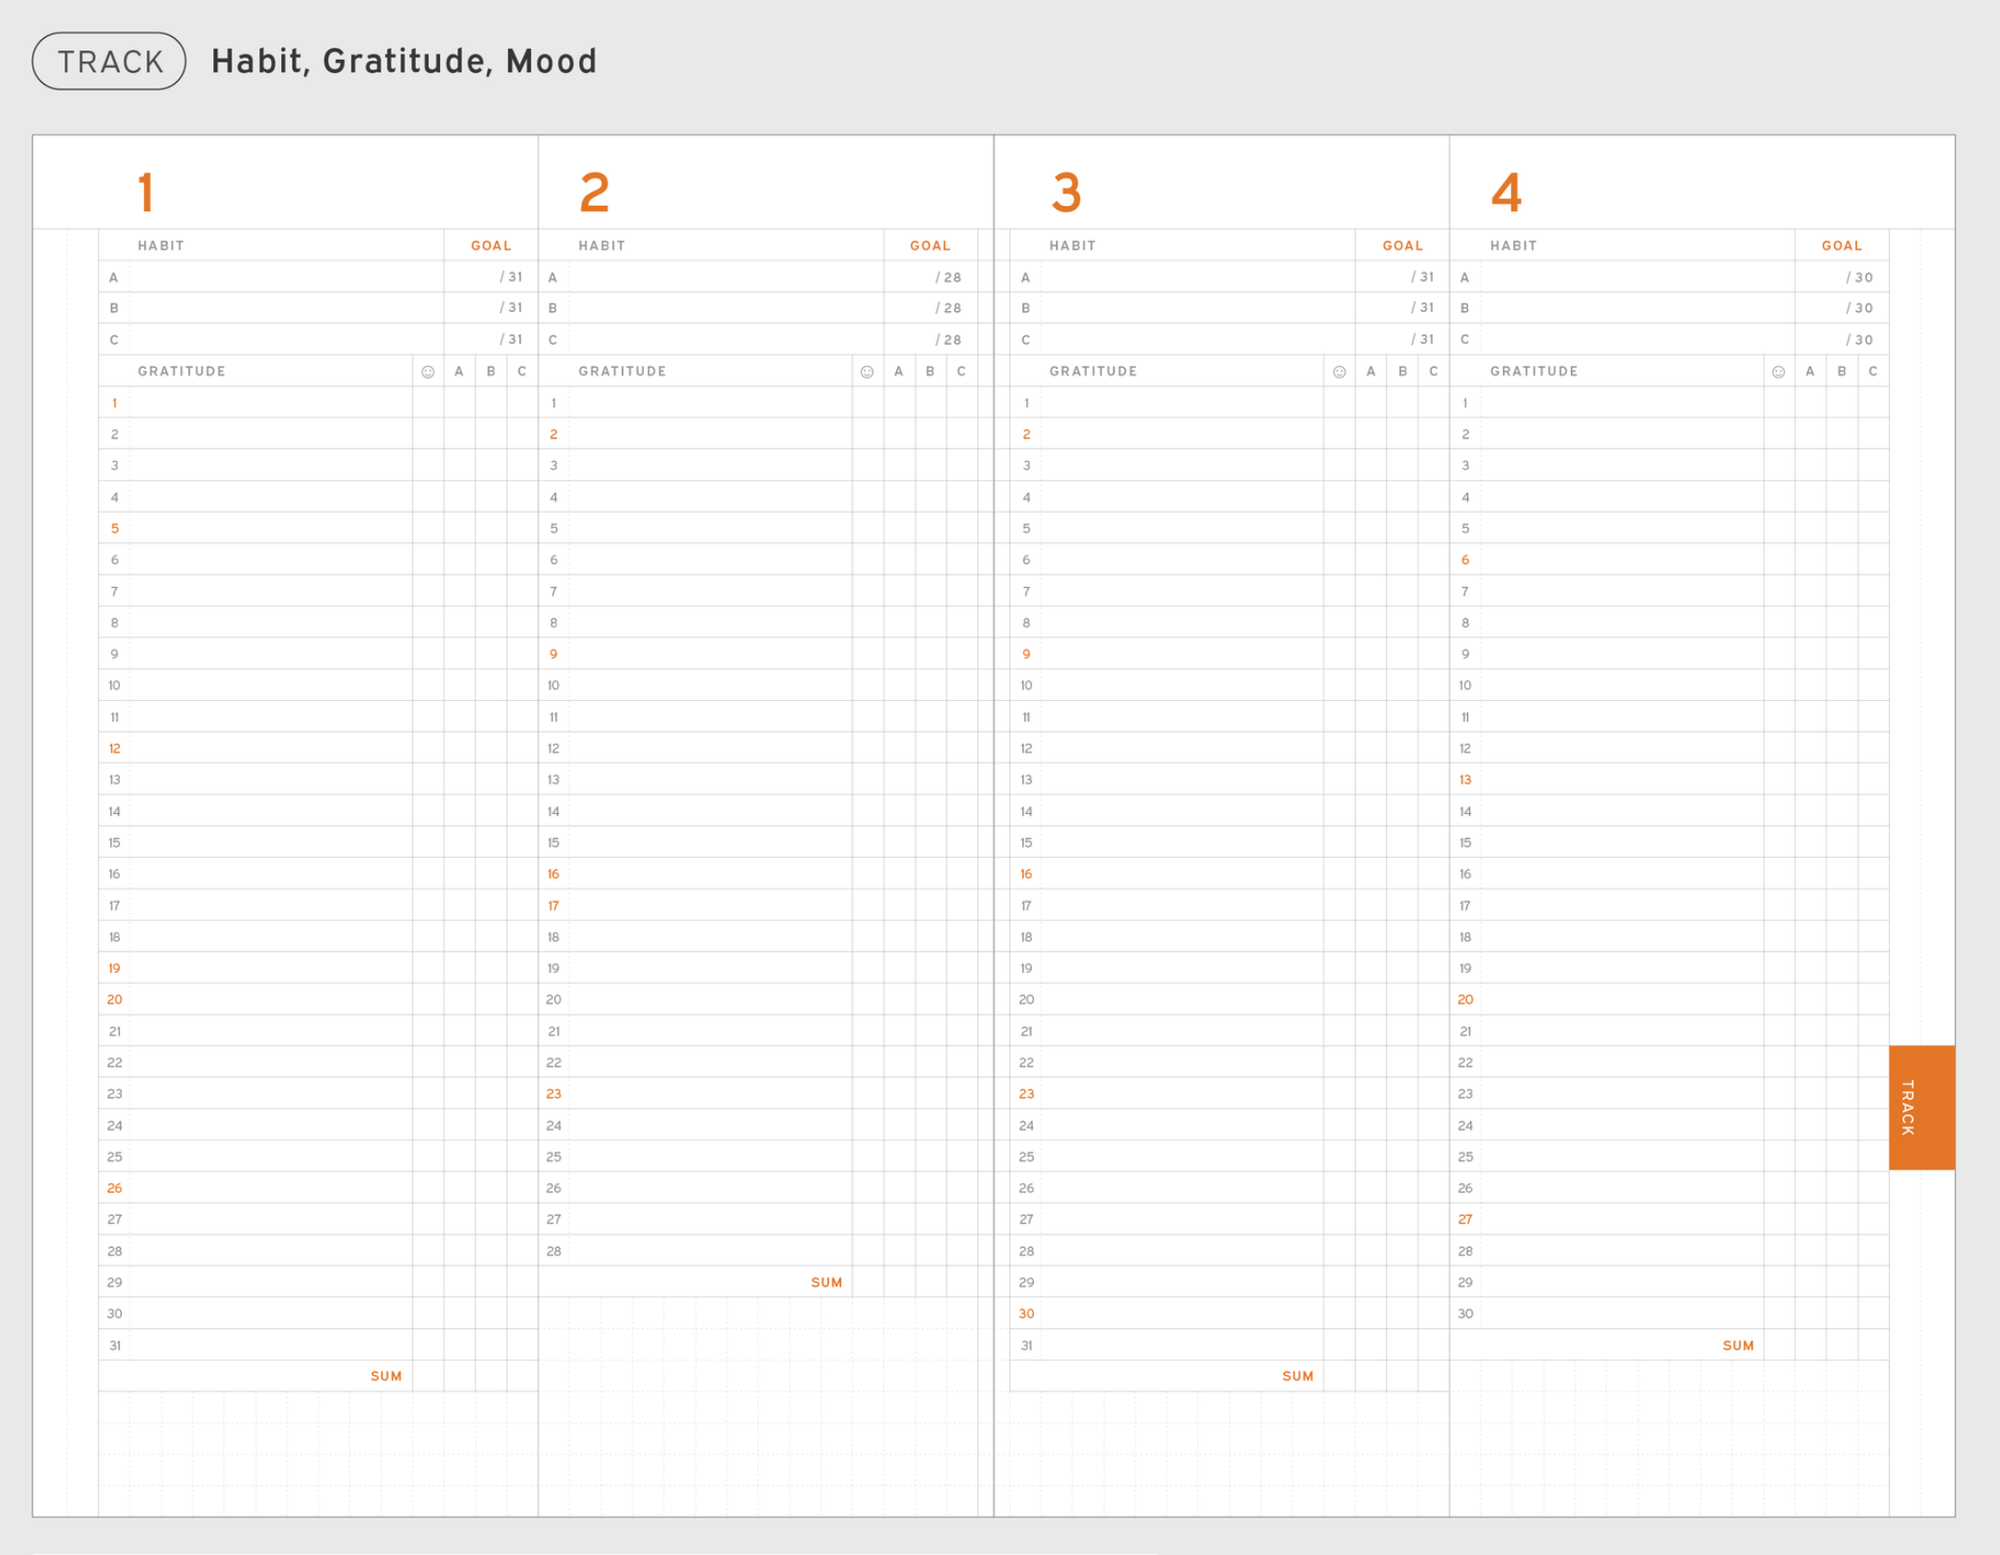Viewport: 2000px width, 1555px height.
Task: Click the mood smiley icon in month 1 gratitude header
Action: point(427,371)
